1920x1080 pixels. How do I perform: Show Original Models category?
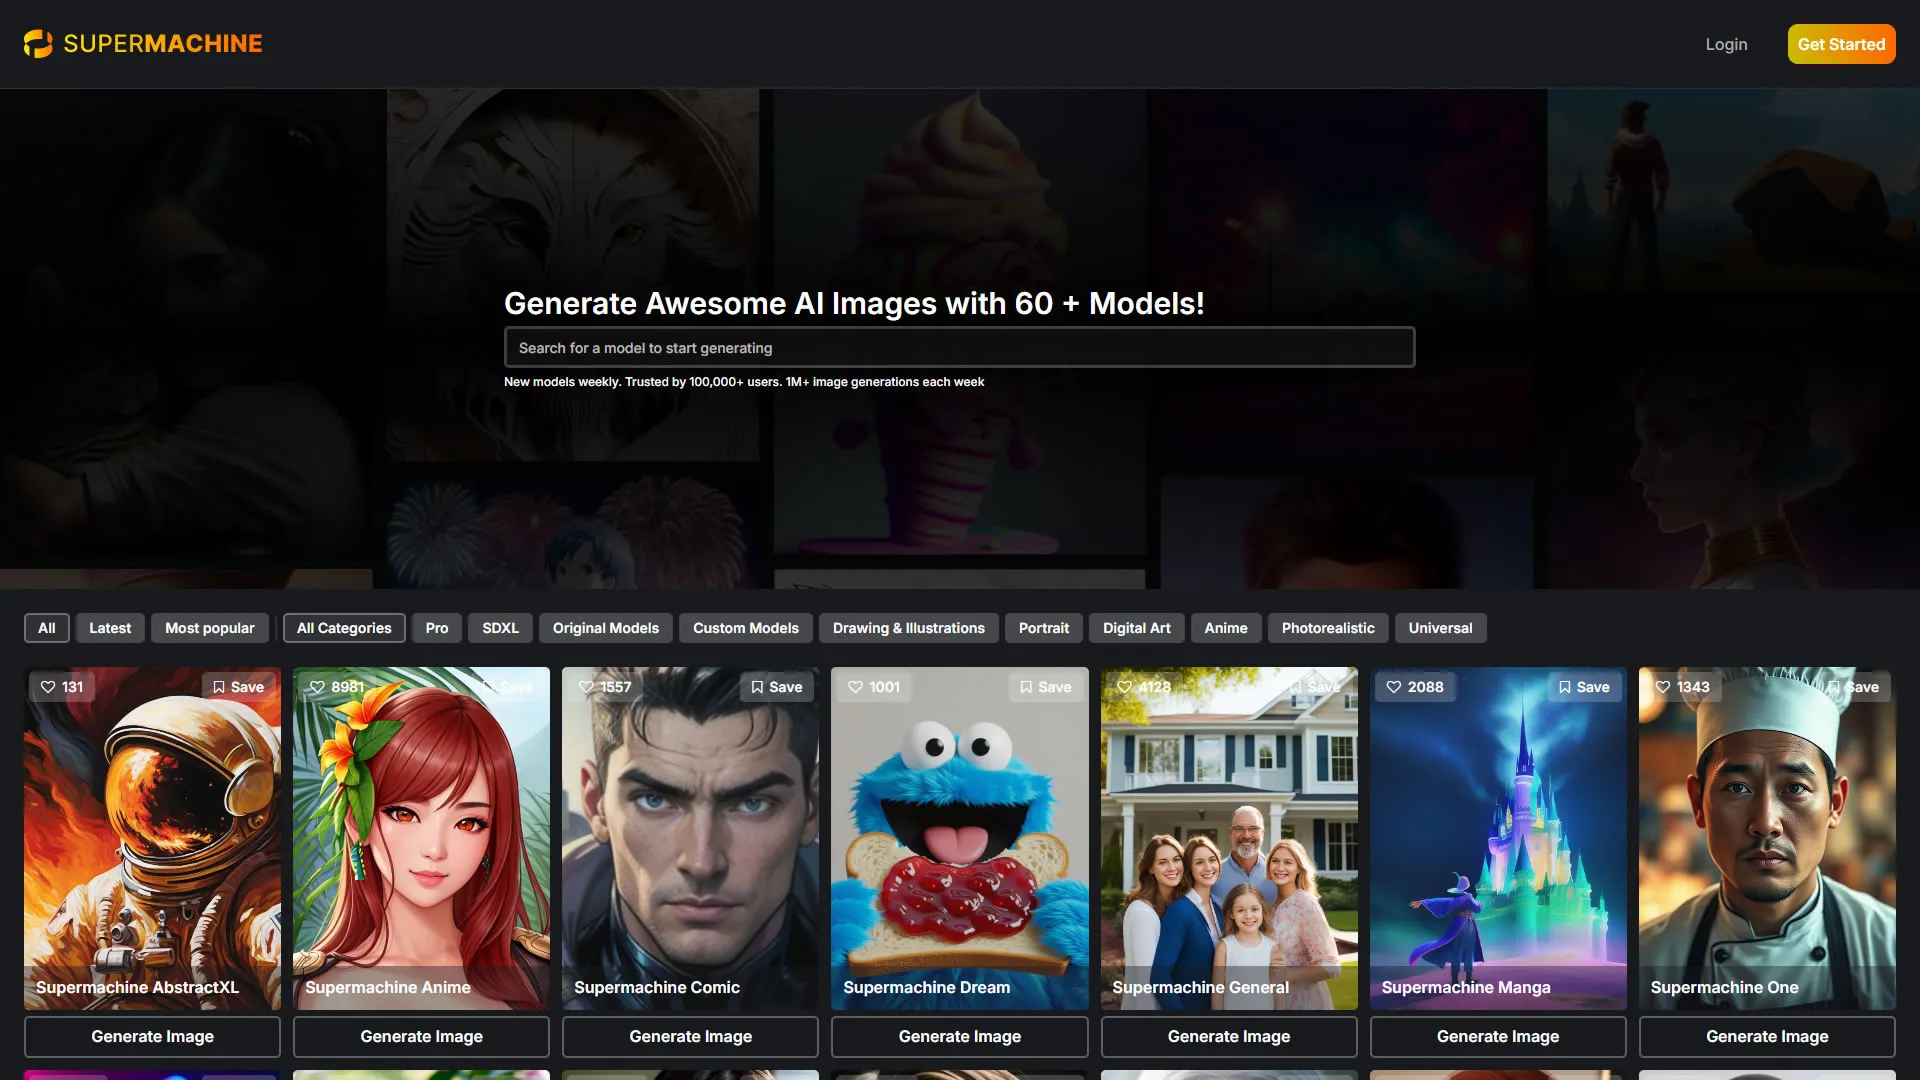(606, 628)
